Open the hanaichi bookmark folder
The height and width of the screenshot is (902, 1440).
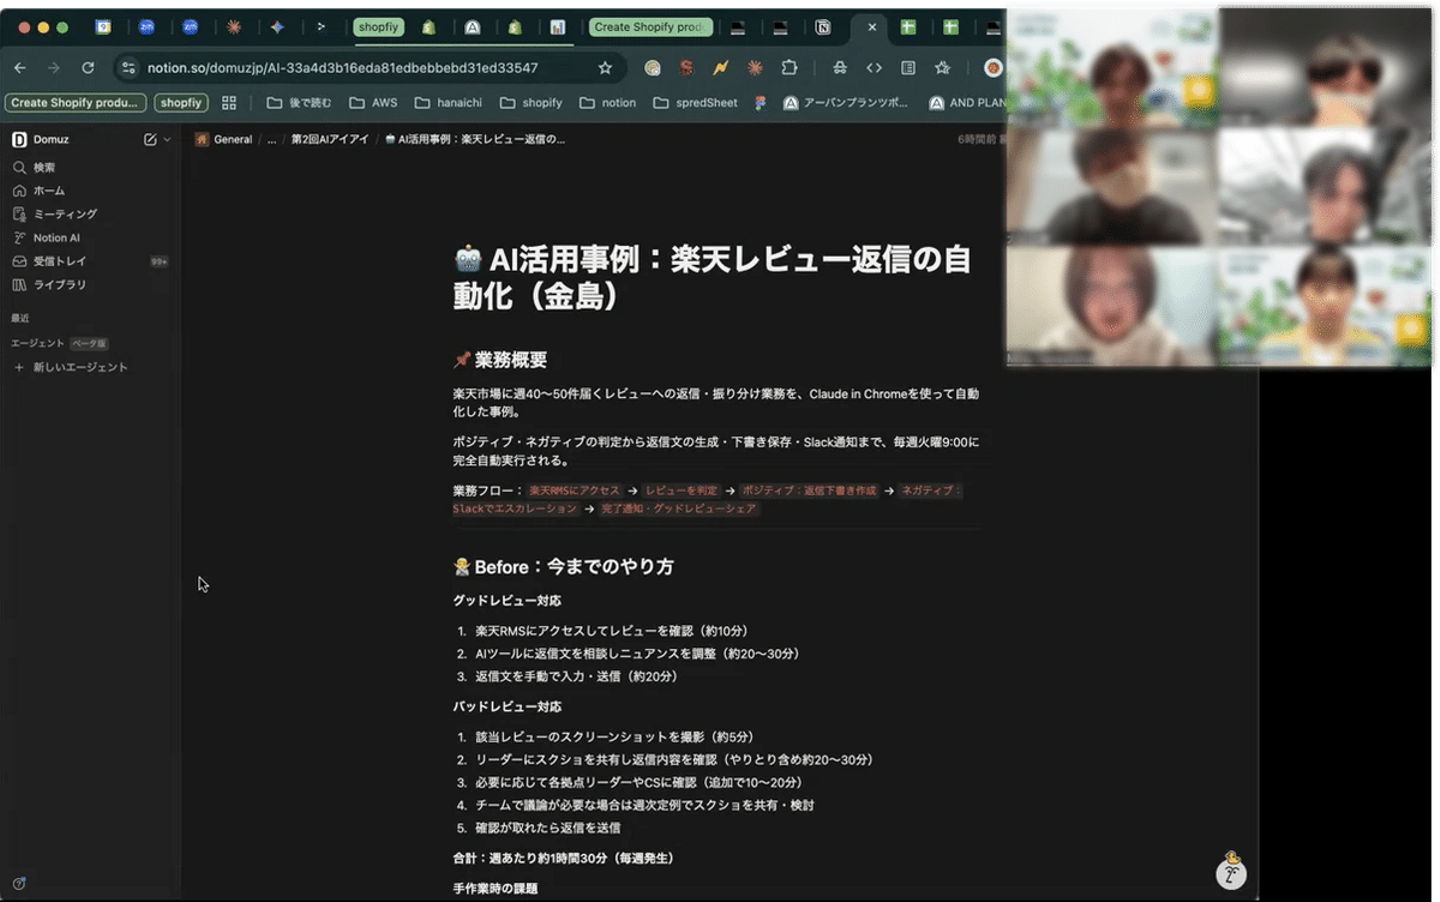448,102
